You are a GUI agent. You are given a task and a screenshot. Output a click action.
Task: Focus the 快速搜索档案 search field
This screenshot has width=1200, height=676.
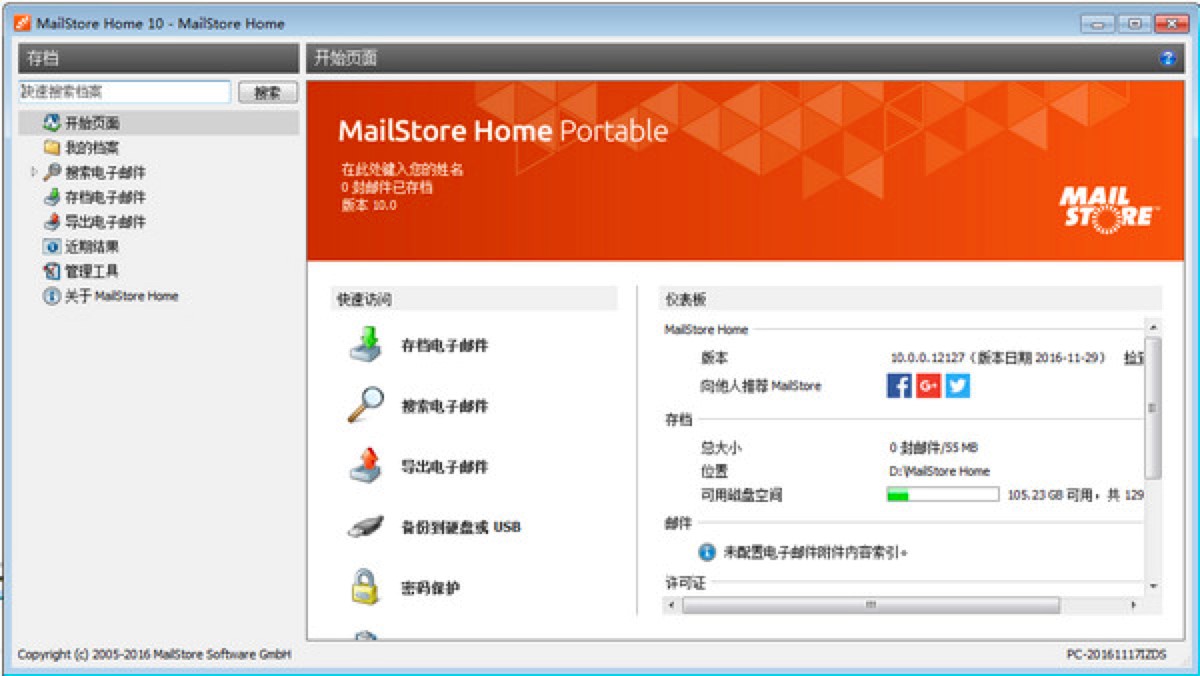pyautogui.click(x=125, y=92)
